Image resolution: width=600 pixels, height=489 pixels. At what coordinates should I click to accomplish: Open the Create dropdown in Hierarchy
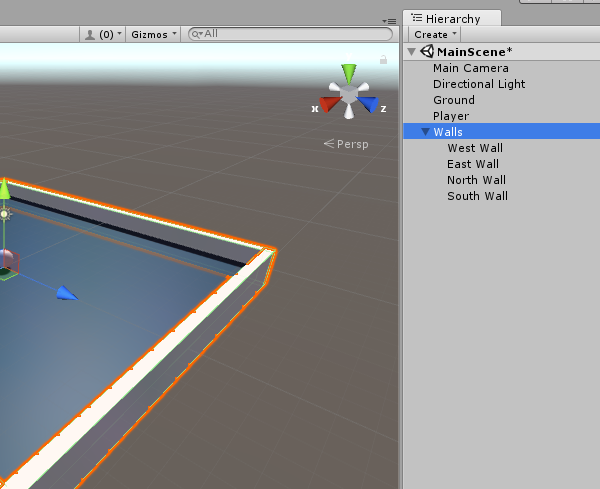coord(435,34)
